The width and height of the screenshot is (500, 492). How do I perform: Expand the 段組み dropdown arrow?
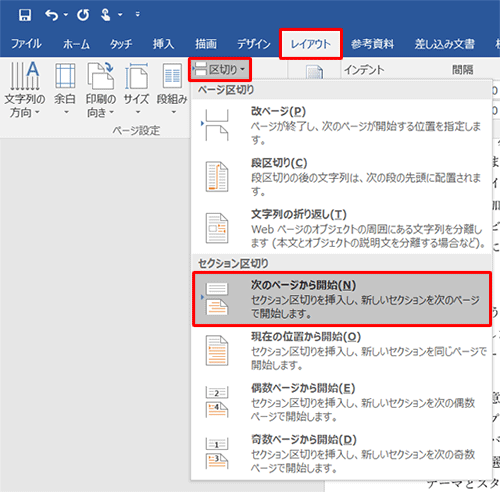(174, 112)
